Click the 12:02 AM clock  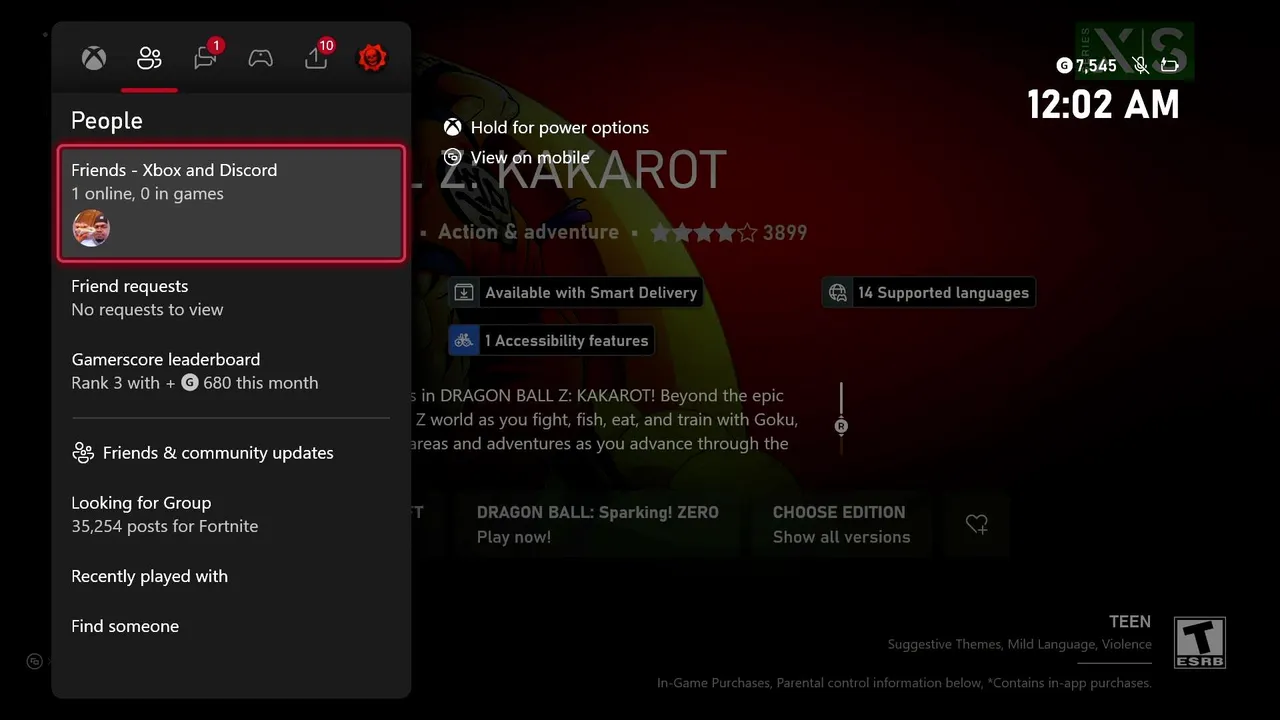coord(1103,104)
